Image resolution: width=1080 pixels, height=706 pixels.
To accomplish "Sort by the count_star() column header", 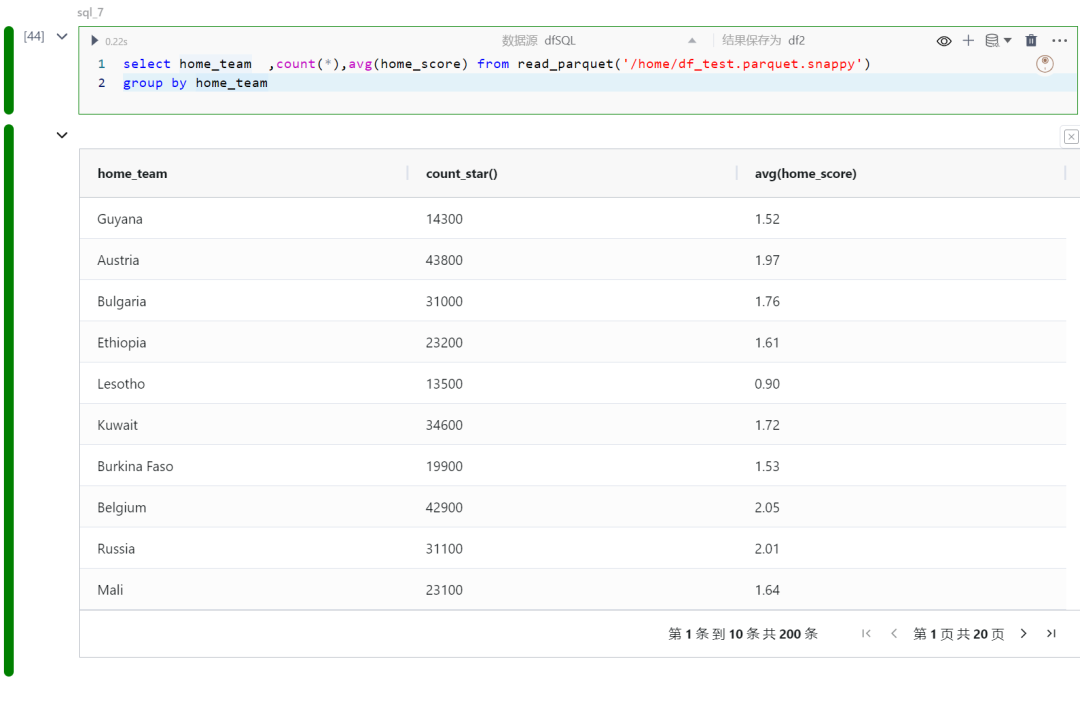I will click(x=462, y=174).
